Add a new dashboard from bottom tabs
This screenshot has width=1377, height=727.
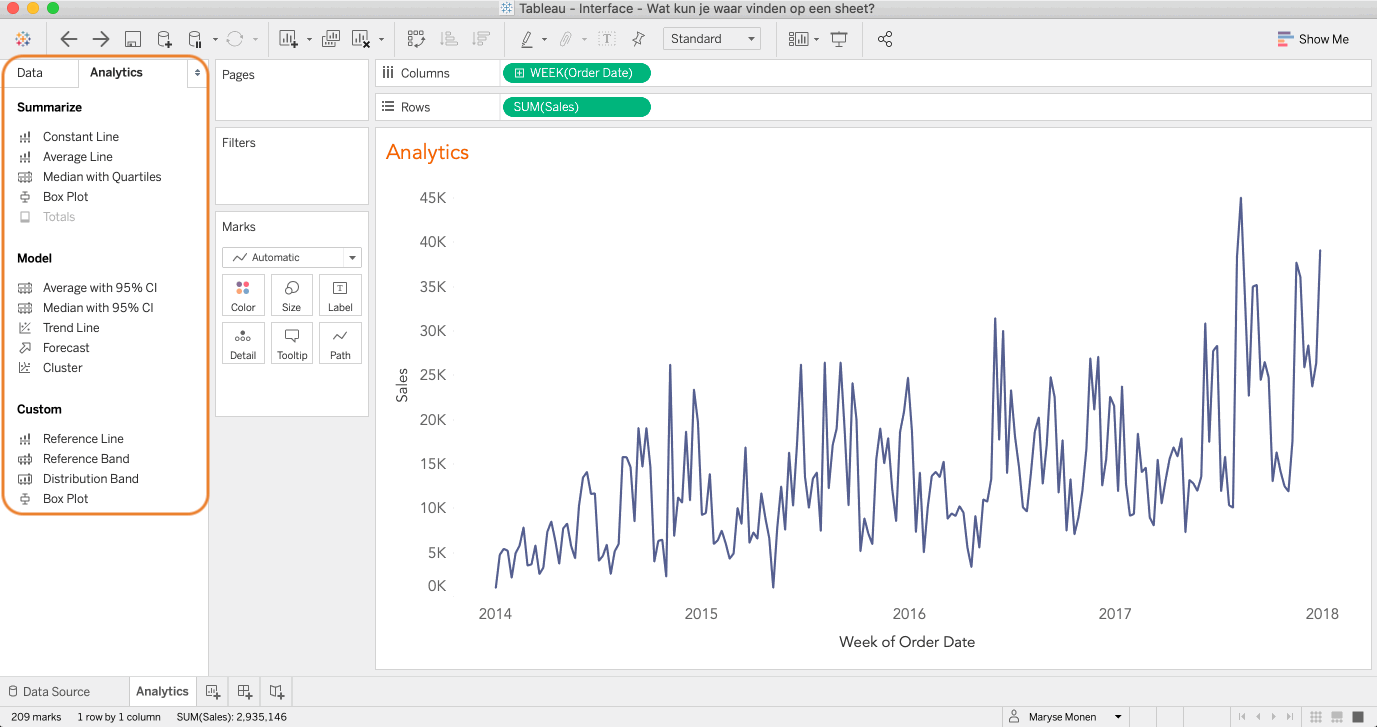pyautogui.click(x=244, y=691)
